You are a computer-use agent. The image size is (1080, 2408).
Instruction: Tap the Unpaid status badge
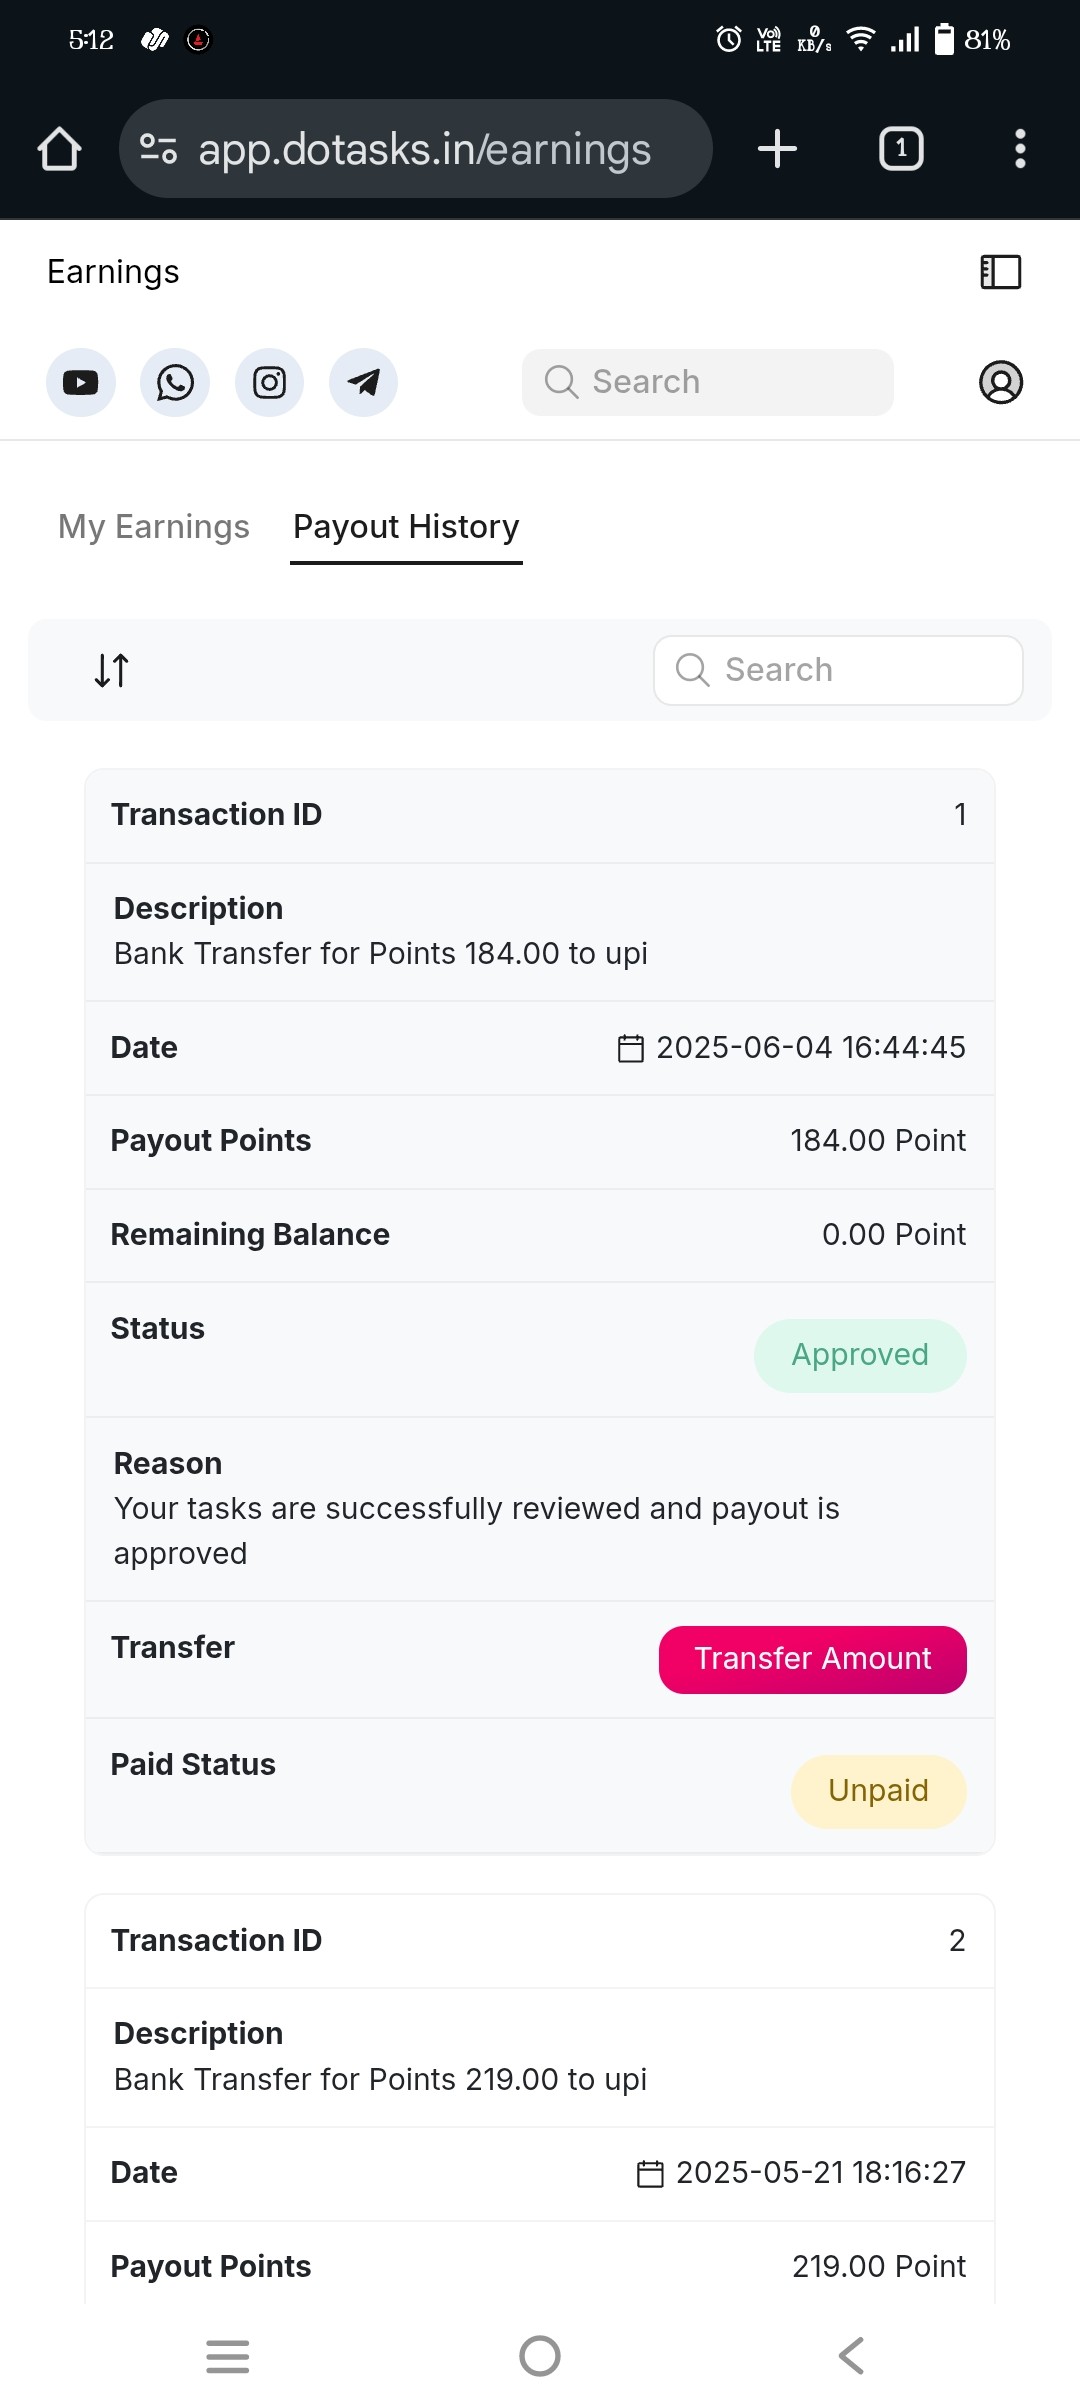point(879,1791)
